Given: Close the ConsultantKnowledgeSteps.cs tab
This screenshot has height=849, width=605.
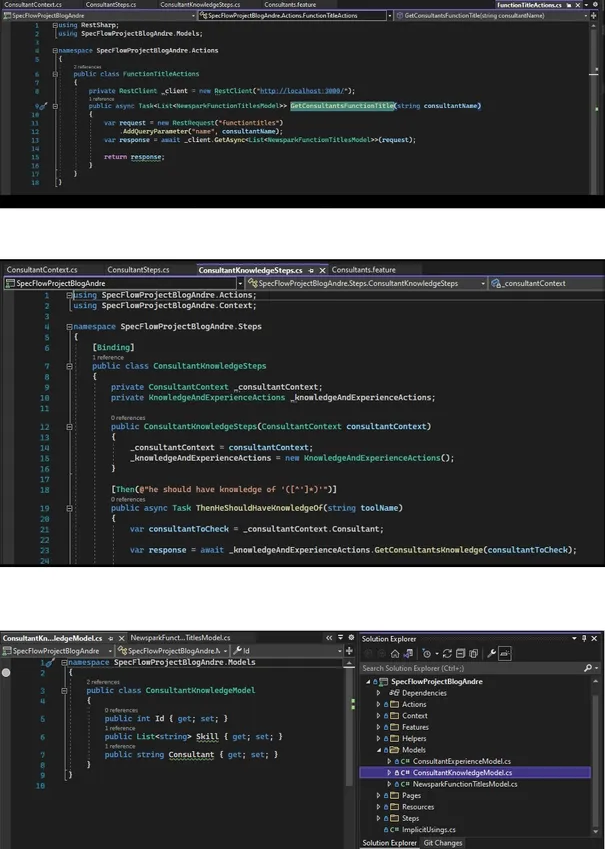Looking at the screenshot, I should (323, 270).
